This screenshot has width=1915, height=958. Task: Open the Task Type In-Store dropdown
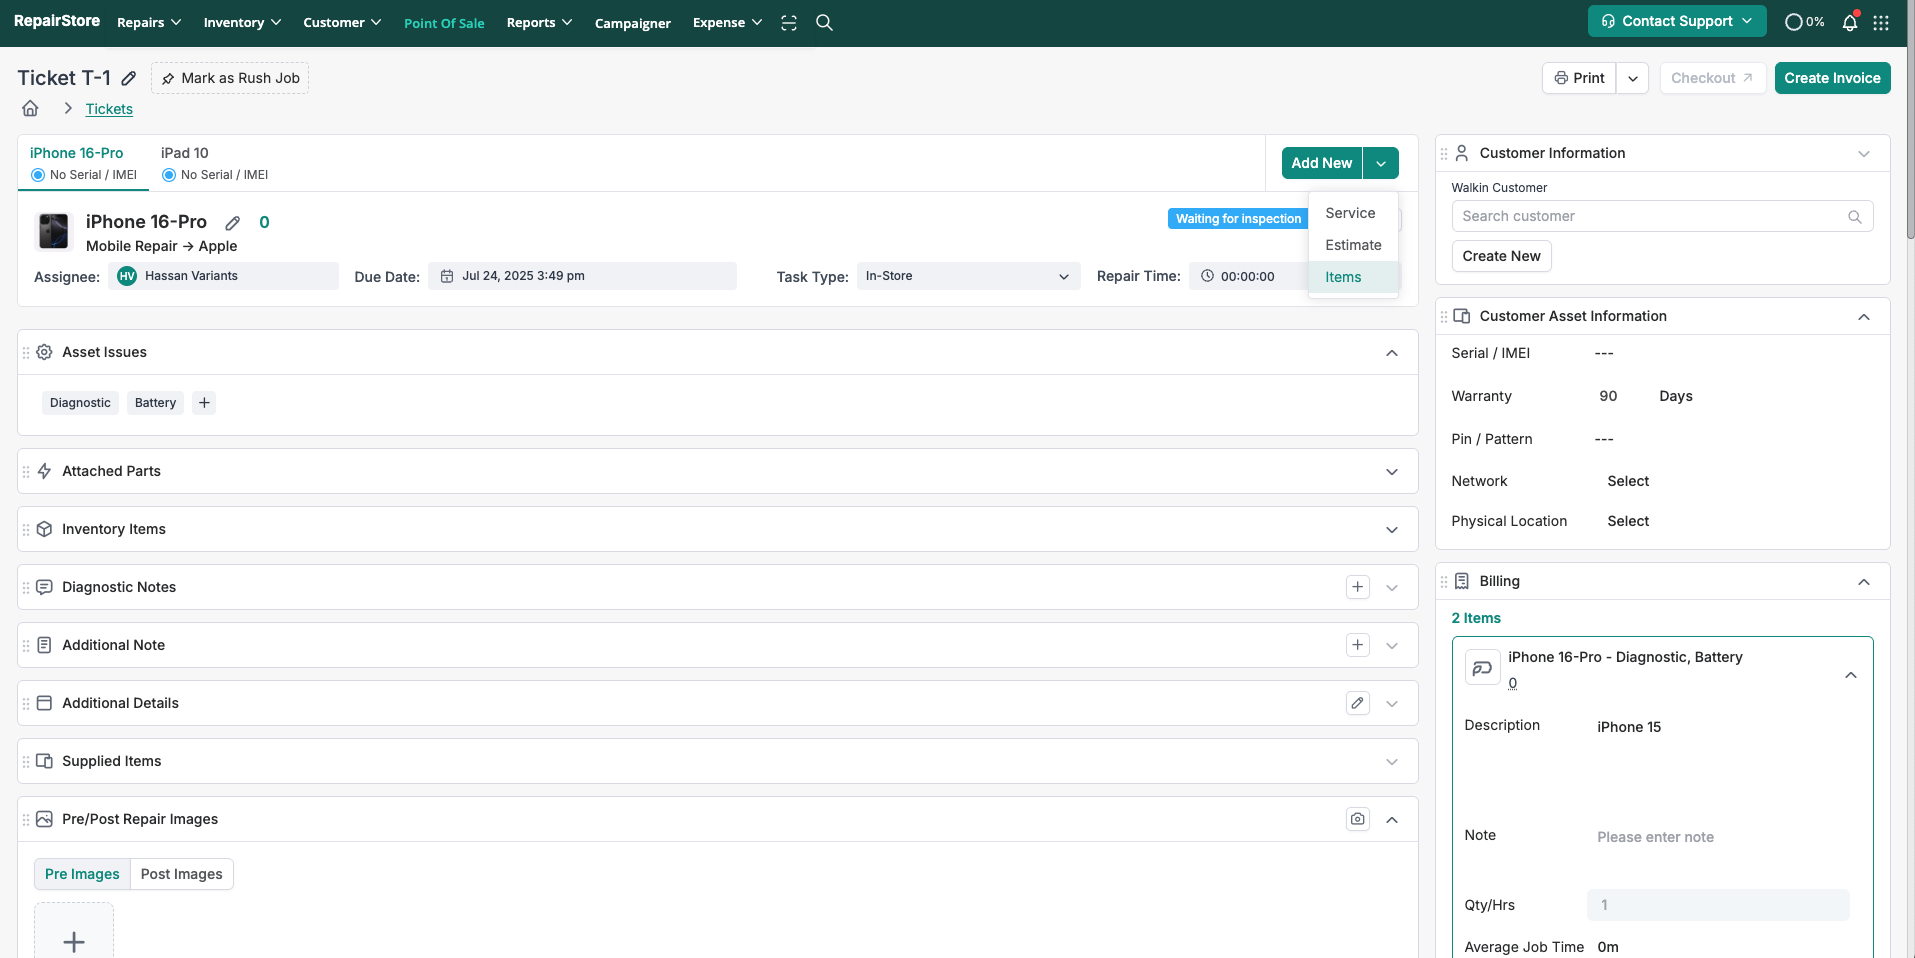click(x=967, y=276)
